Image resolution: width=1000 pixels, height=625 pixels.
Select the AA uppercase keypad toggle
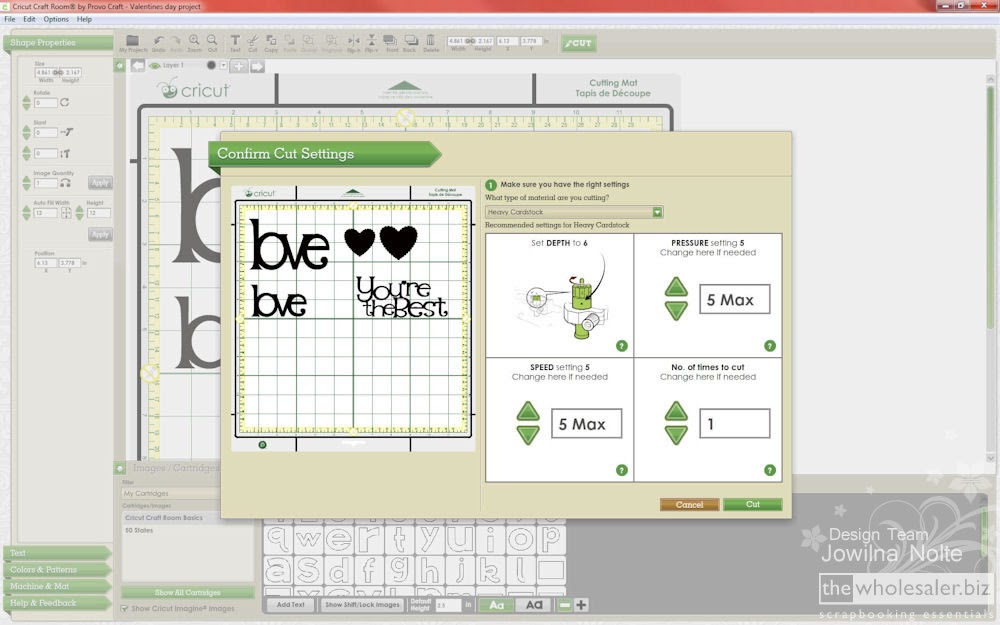click(x=534, y=605)
